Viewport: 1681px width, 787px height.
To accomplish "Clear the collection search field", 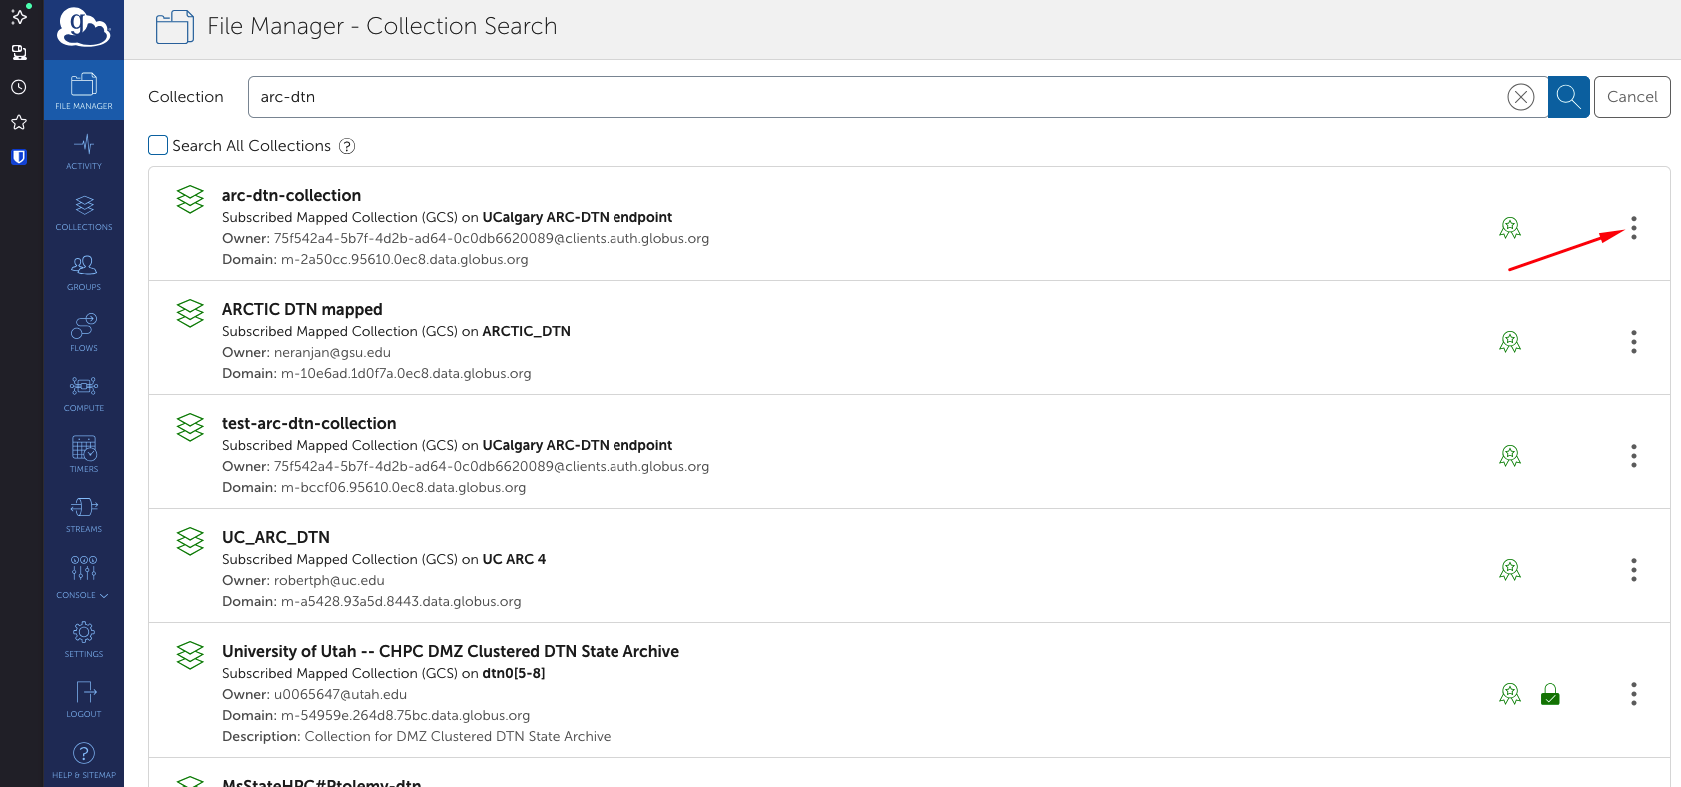I will point(1520,97).
